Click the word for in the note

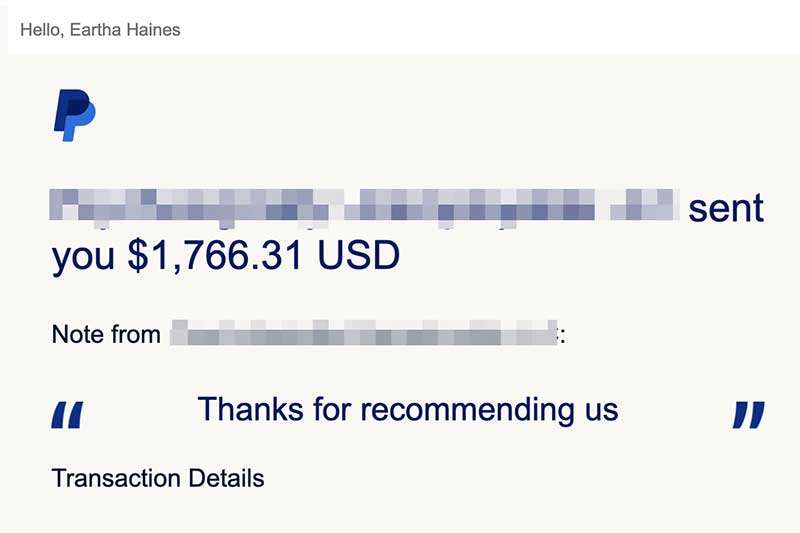pyautogui.click(x=332, y=409)
